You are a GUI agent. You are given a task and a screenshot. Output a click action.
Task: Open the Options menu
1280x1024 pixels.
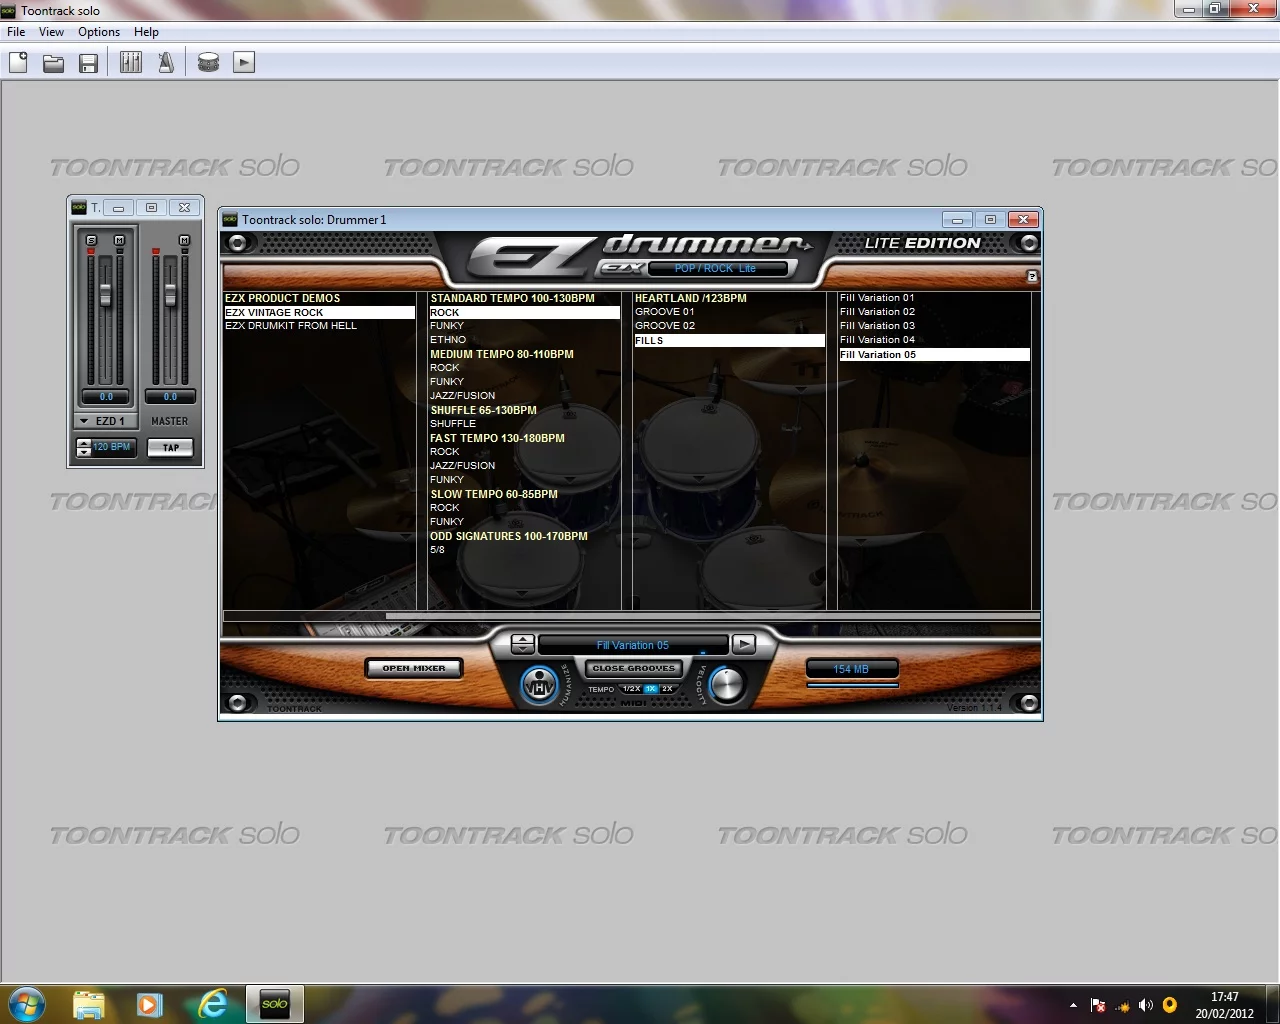click(98, 31)
